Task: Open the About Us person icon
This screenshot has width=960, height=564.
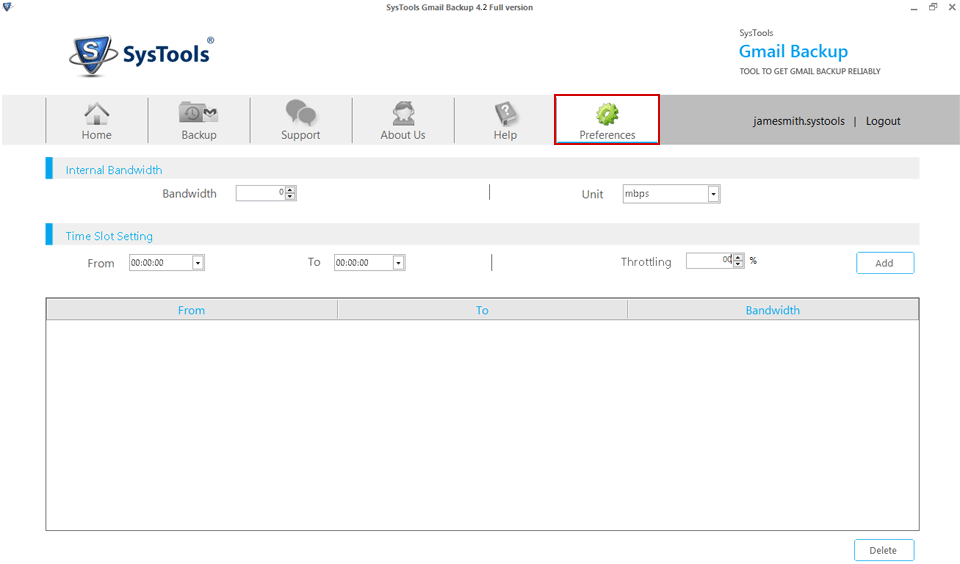Action: pyautogui.click(x=403, y=113)
